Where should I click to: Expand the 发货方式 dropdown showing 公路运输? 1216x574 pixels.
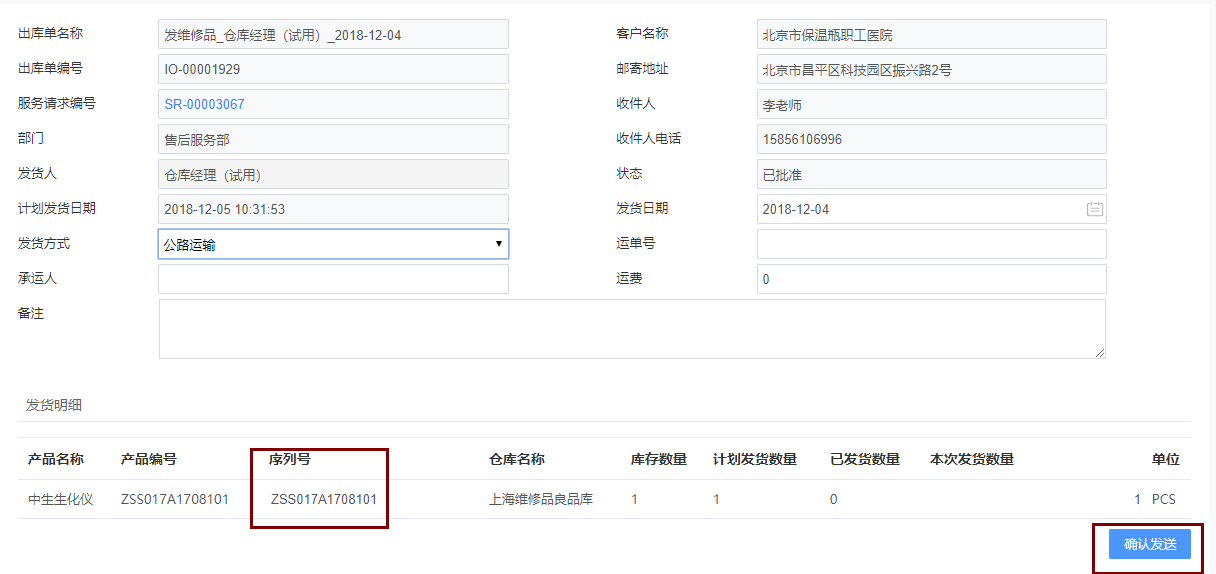tap(333, 244)
